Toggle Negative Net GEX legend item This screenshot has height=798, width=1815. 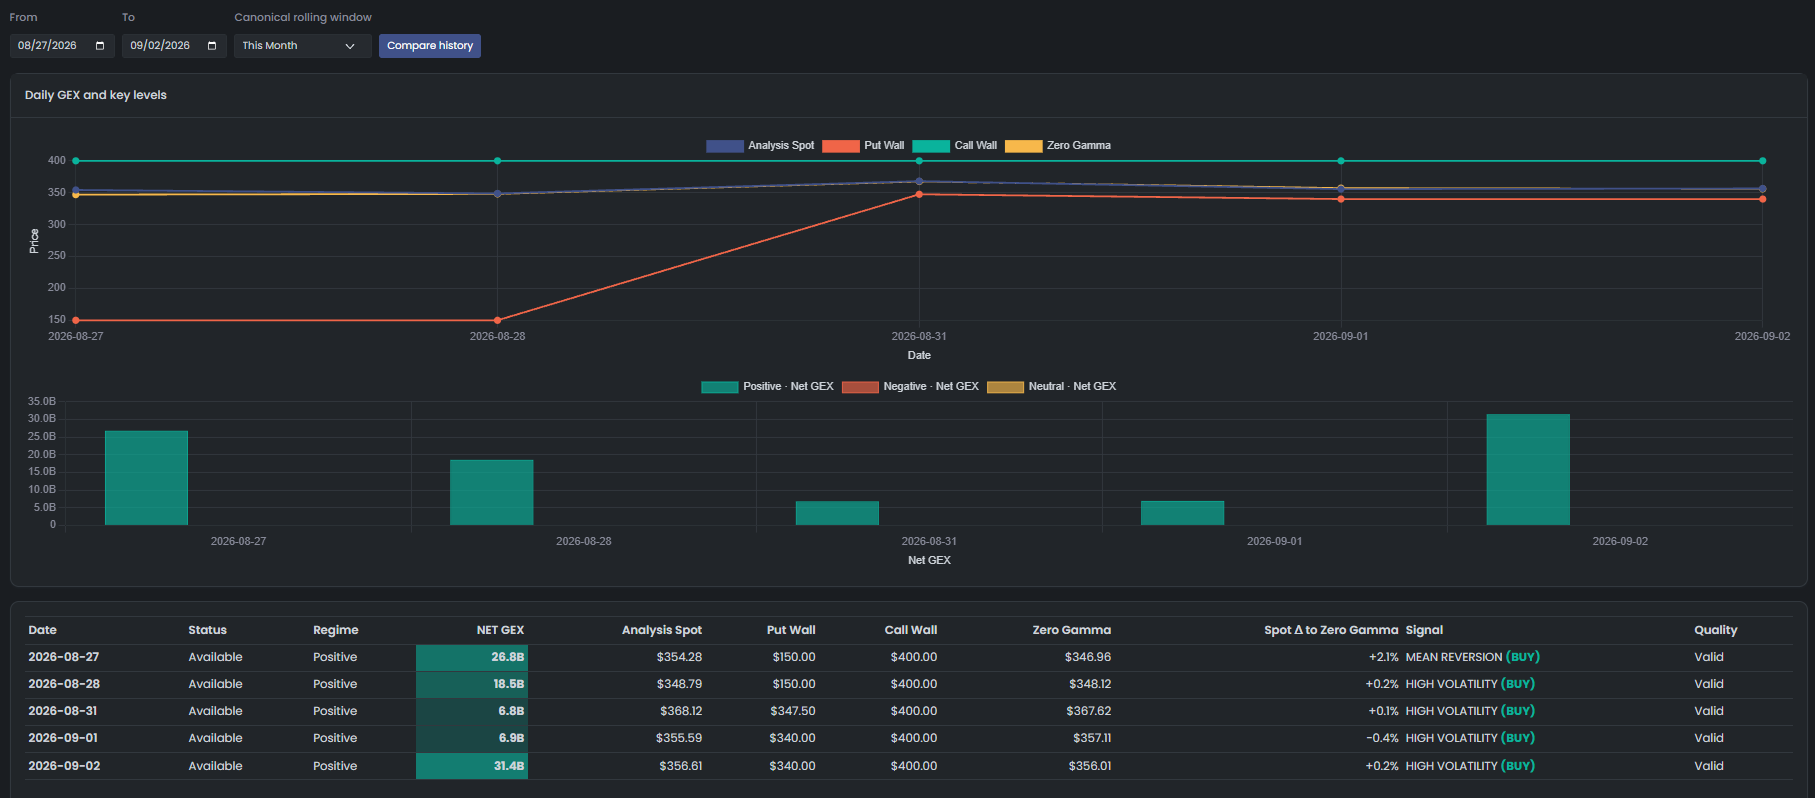tap(910, 387)
